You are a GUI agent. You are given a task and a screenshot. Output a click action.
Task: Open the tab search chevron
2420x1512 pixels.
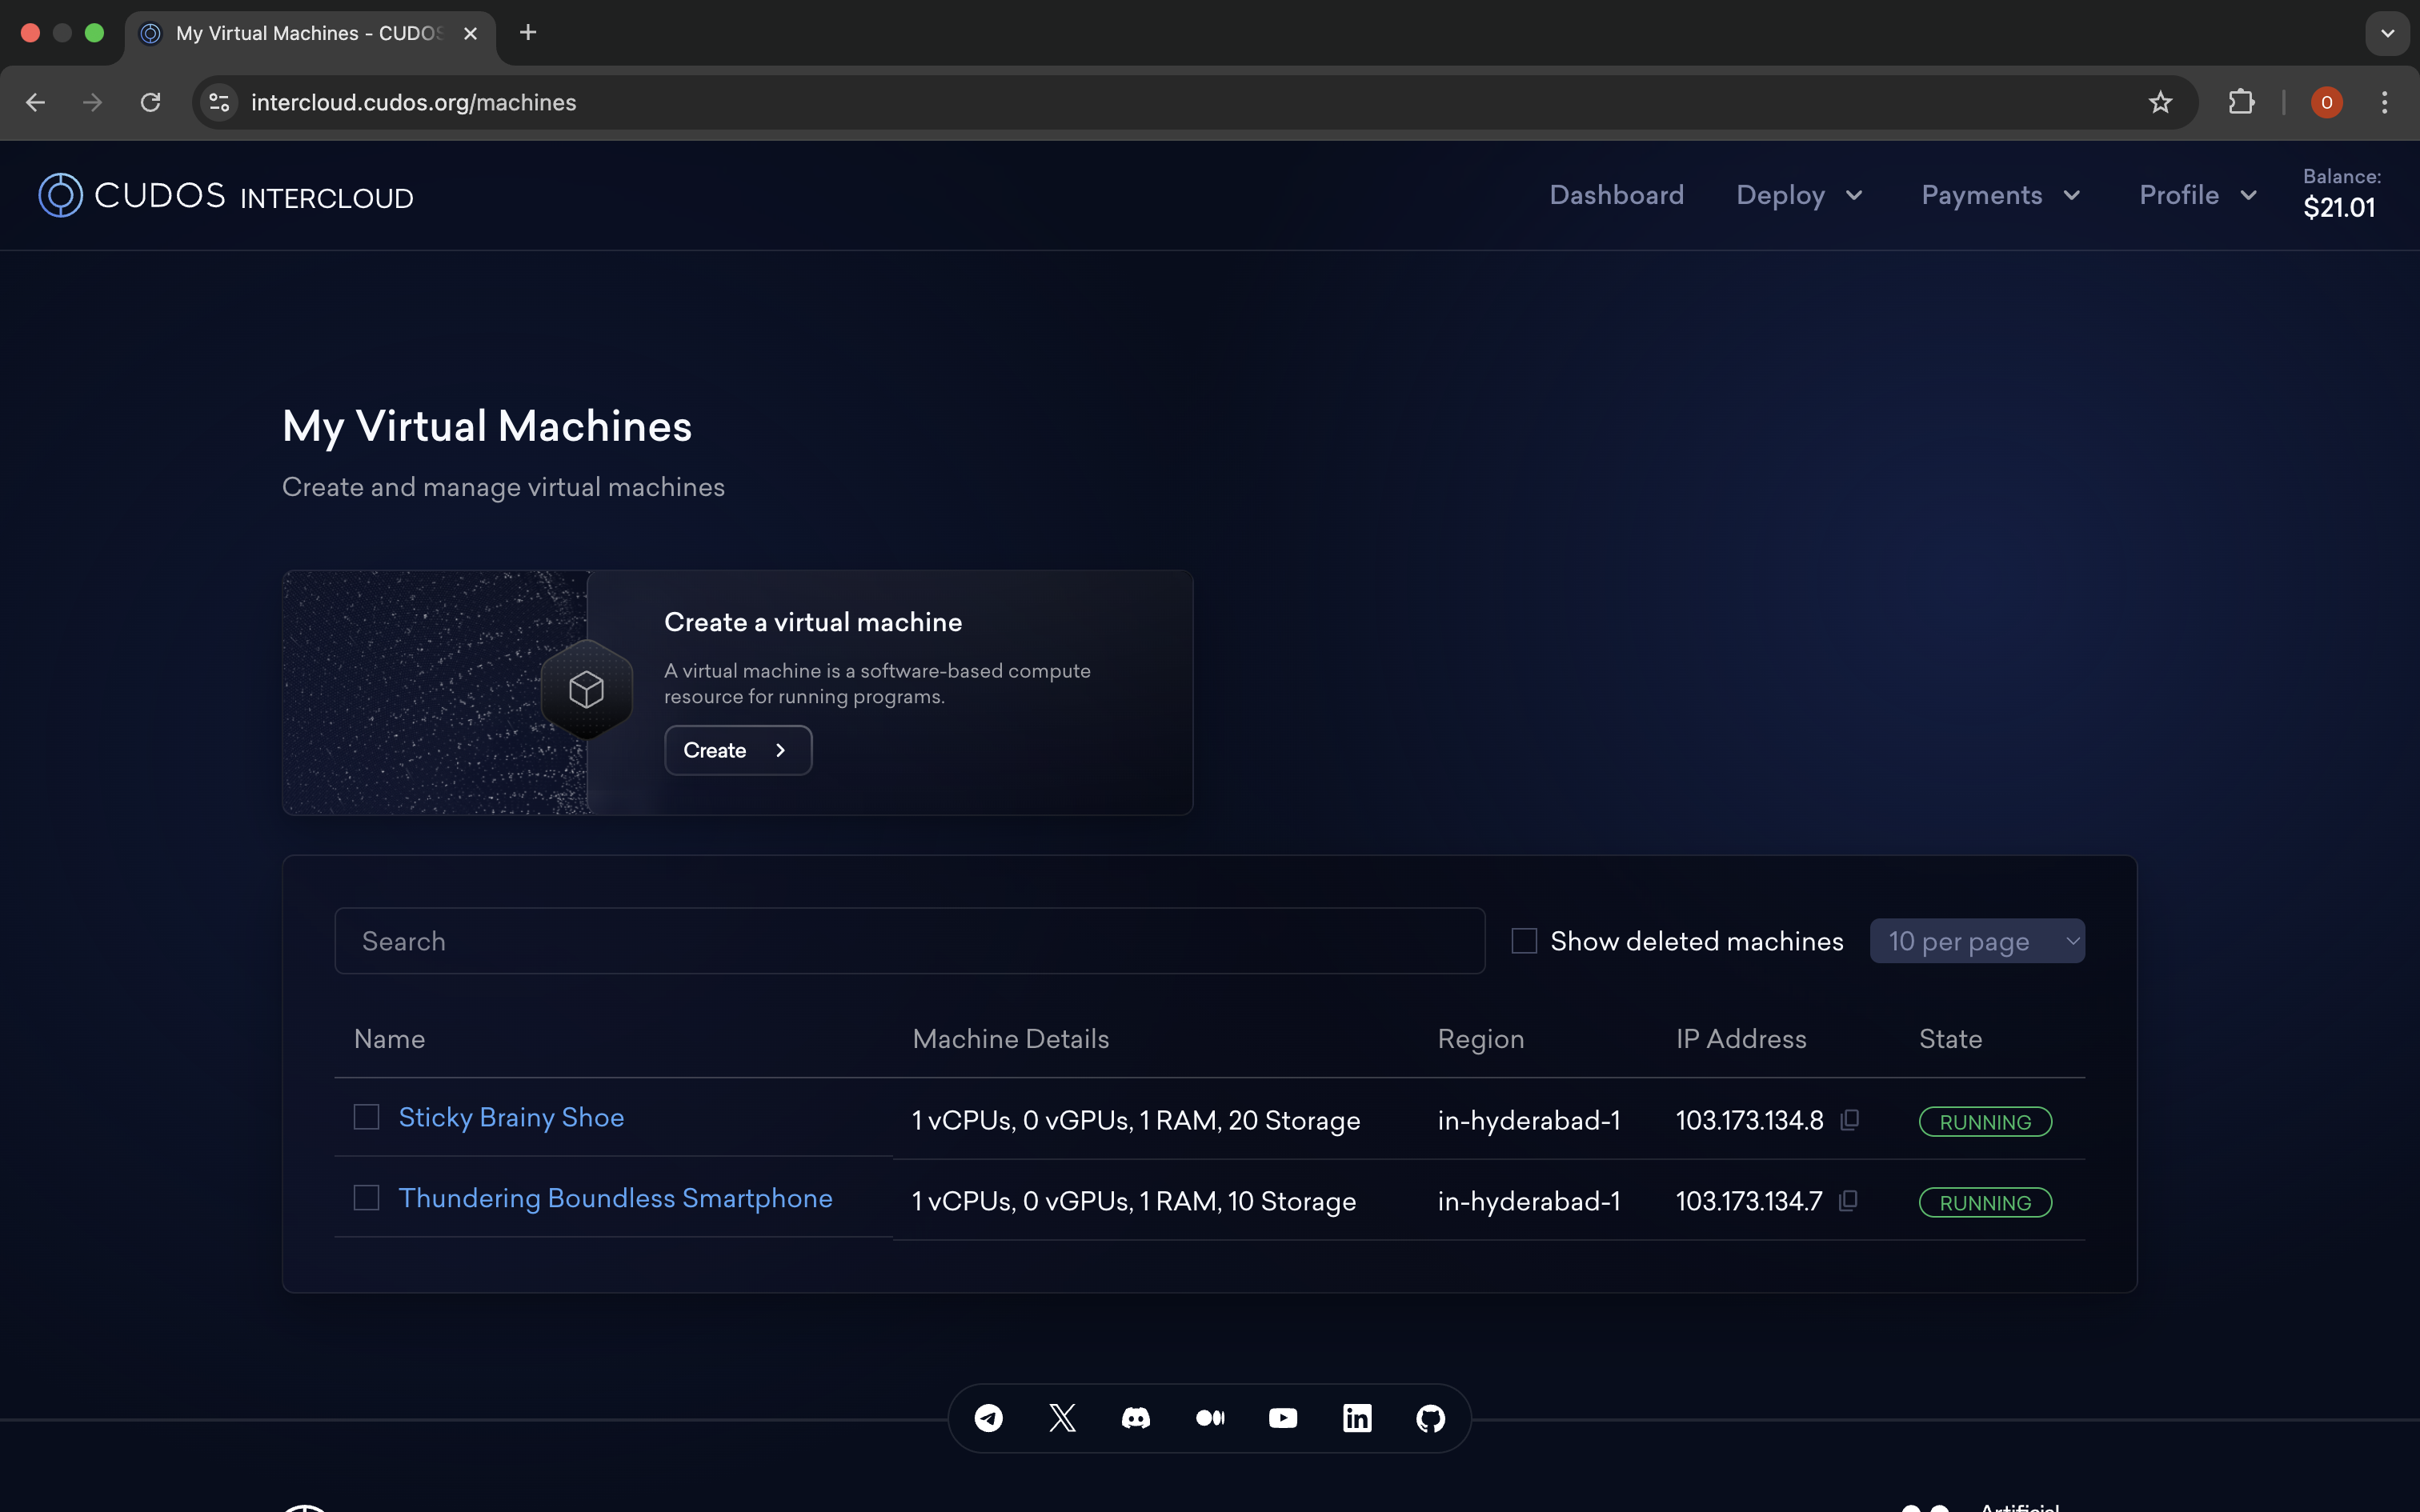pos(2387,33)
